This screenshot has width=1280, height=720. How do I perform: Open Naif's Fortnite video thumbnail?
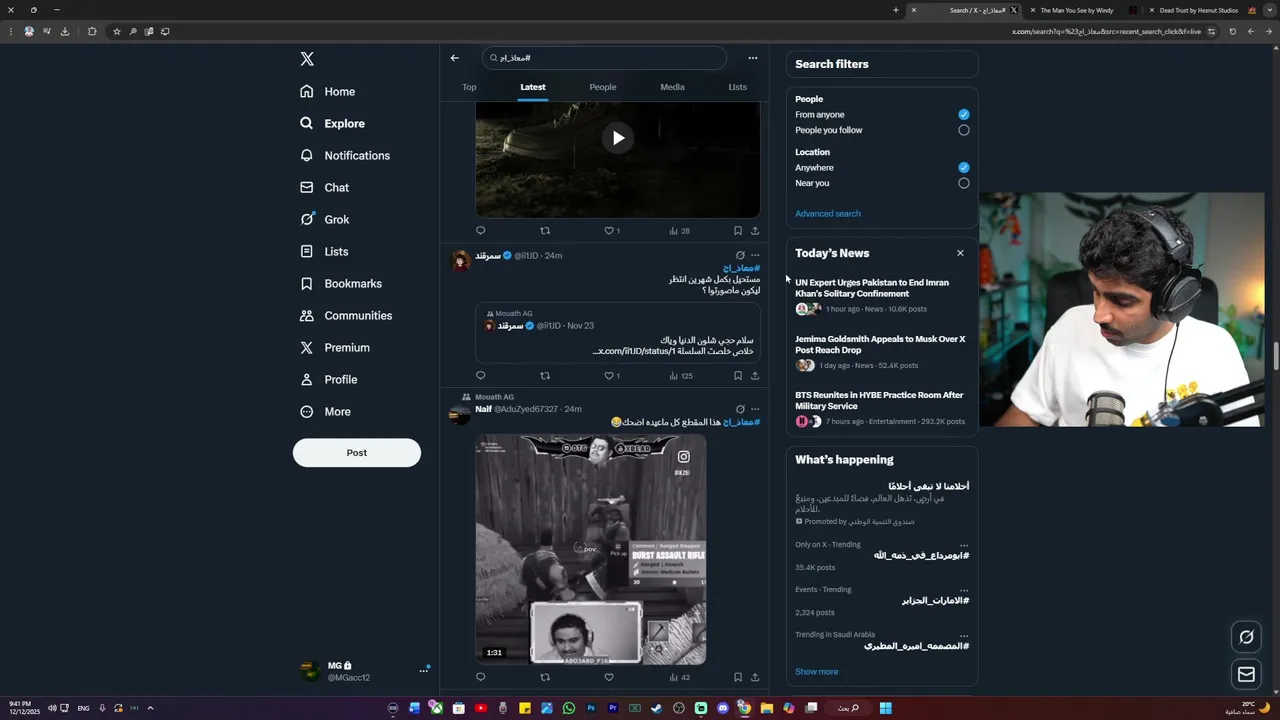pos(591,549)
